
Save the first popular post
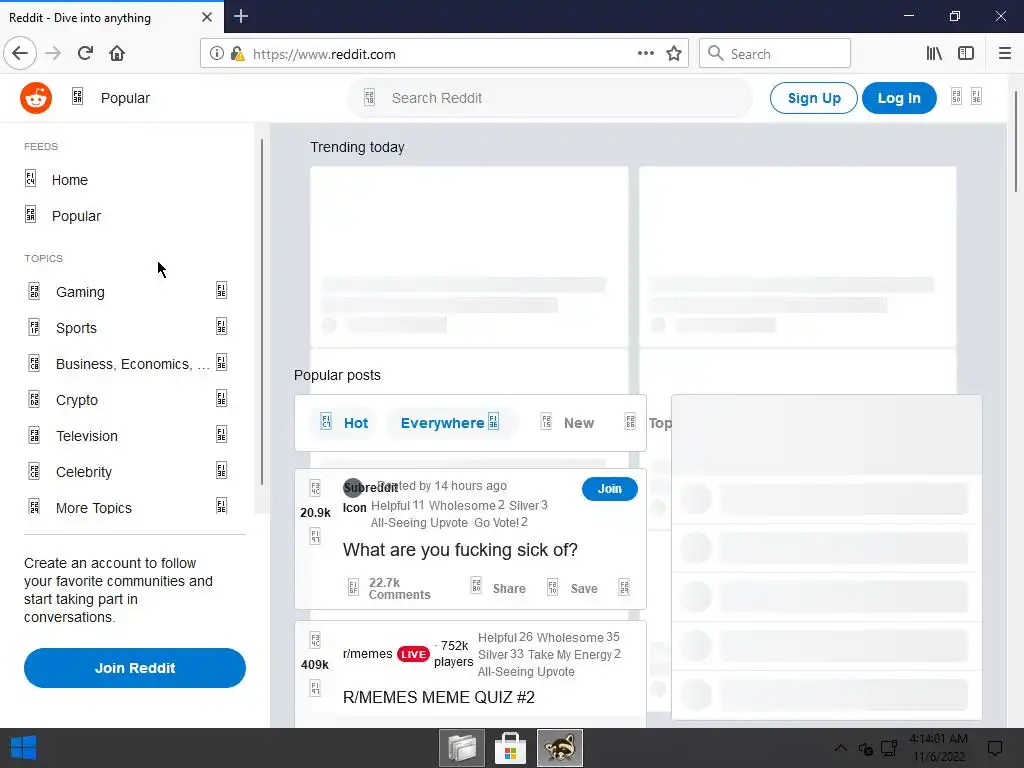pyautogui.click(x=573, y=588)
